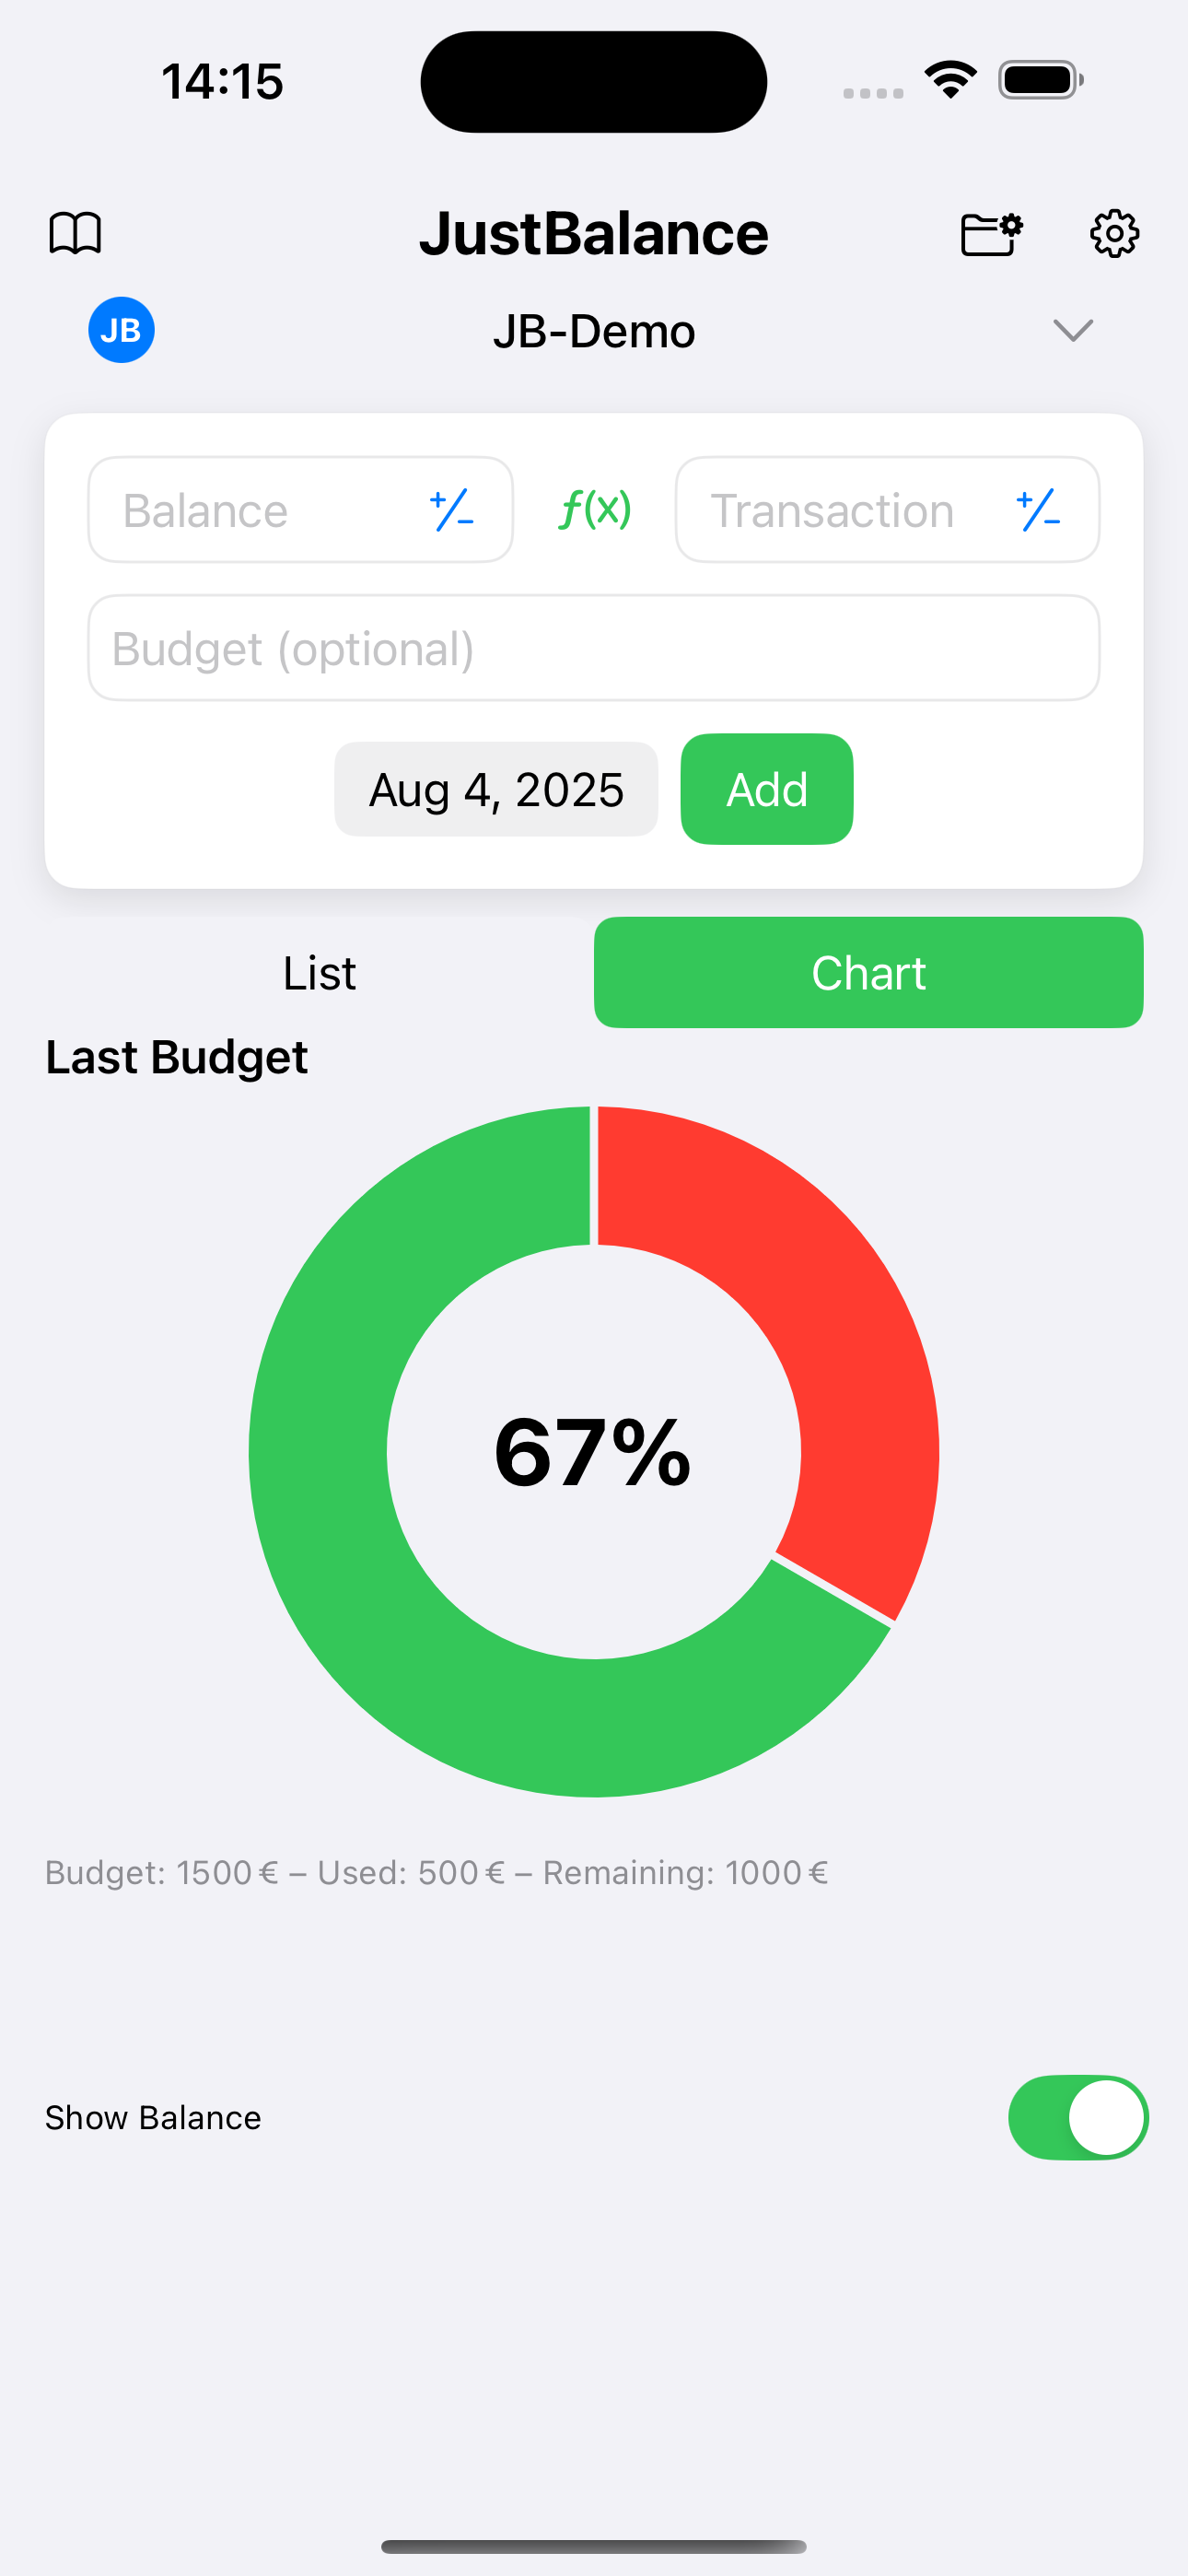This screenshot has height=2576, width=1188.
Task: Open the settings gear icon
Action: coord(1114,234)
